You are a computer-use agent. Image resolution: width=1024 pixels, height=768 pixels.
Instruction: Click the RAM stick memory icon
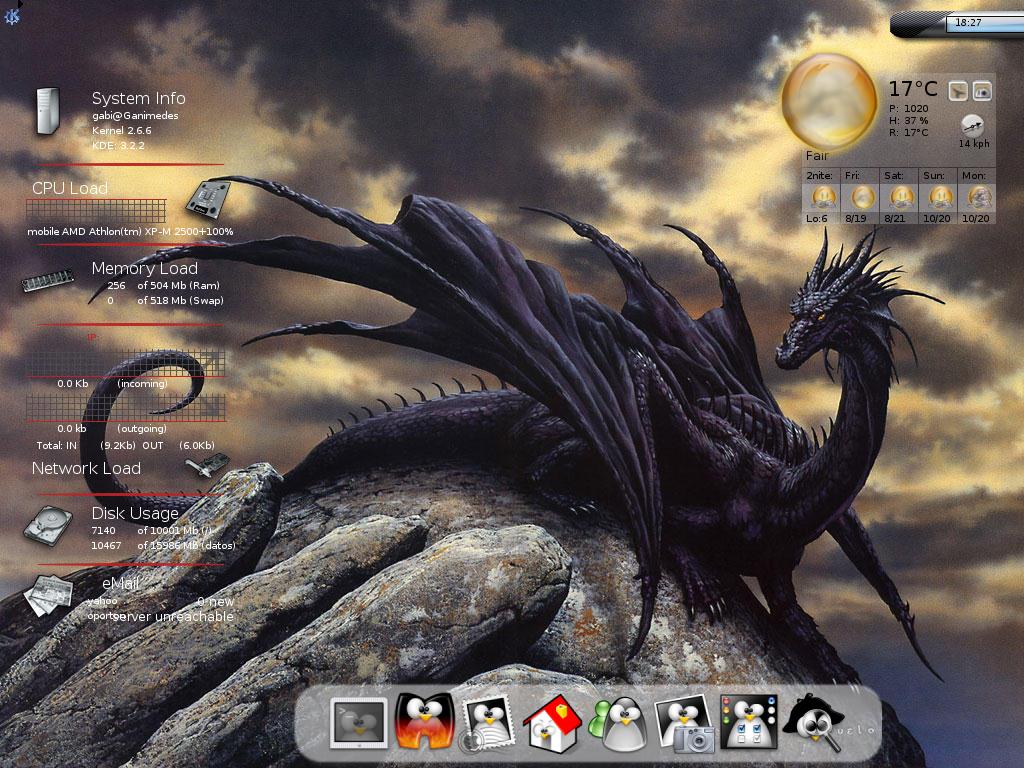[47, 281]
